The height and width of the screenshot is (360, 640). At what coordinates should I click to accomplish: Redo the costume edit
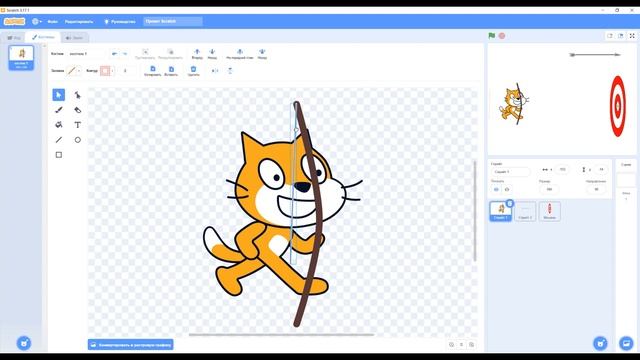coord(124,53)
